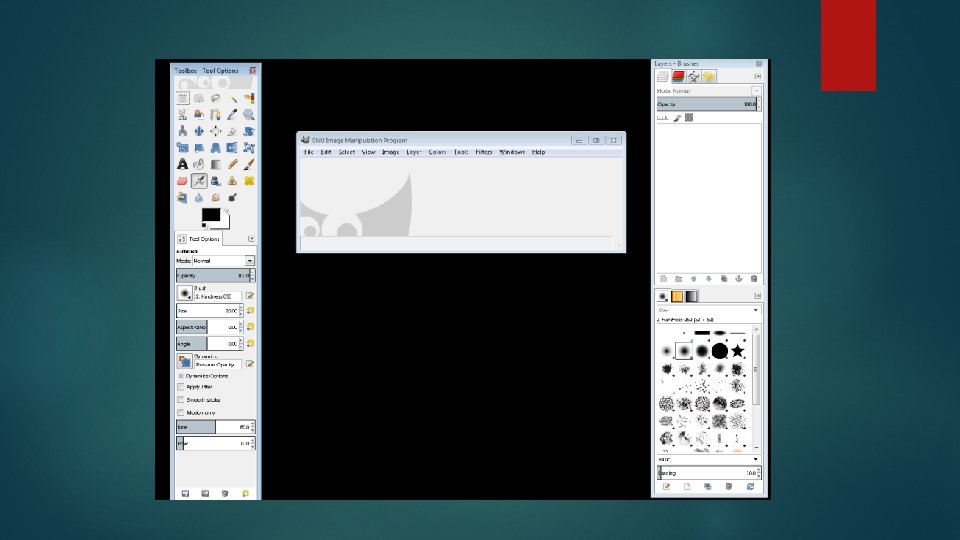The image size is (960, 540).
Task: Select the Crop tool
Action: (x=233, y=131)
